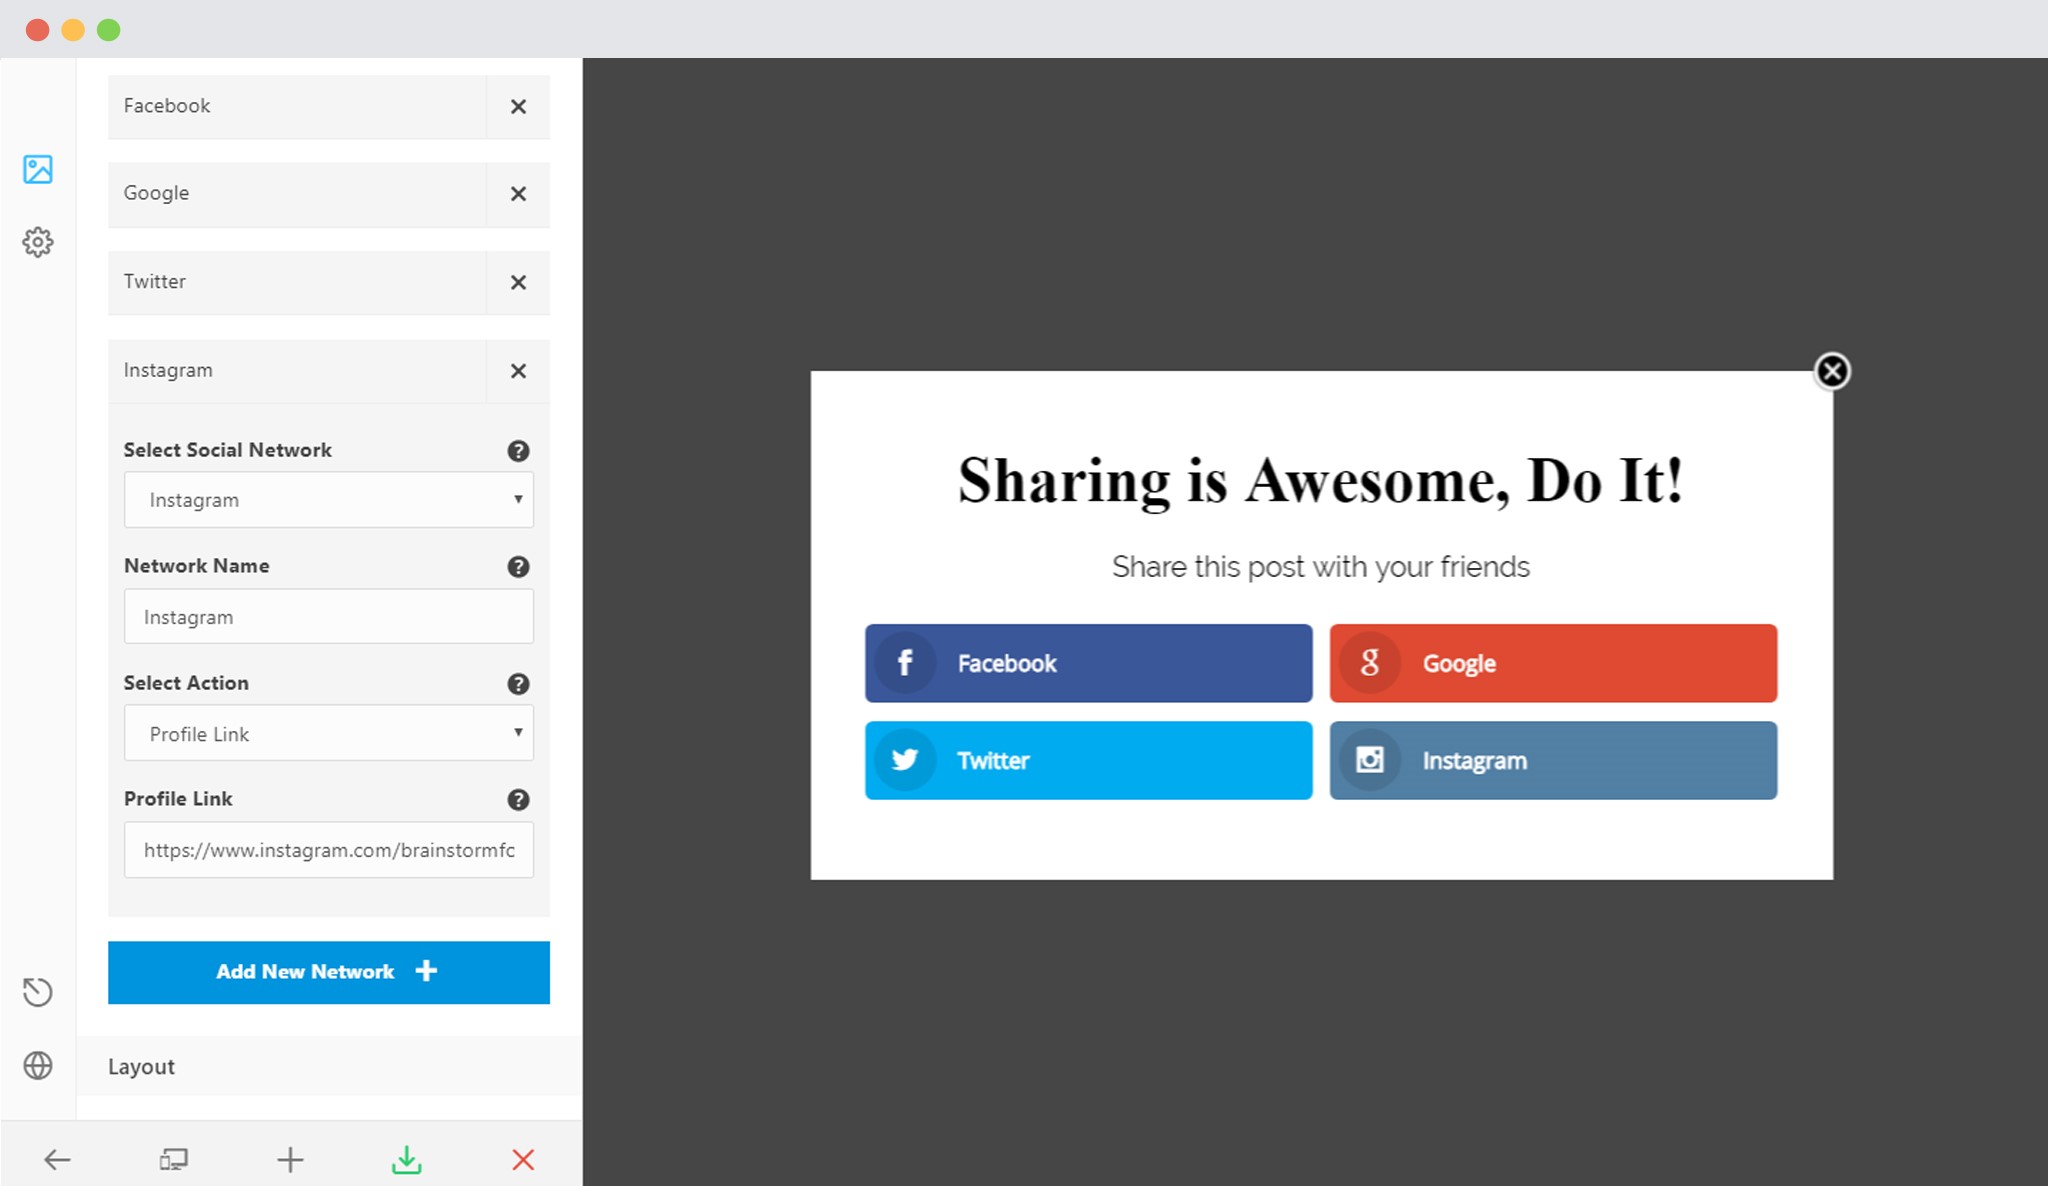2048x1186 pixels.
Task: Click the Instagram camera icon in popup
Action: [x=1370, y=760]
